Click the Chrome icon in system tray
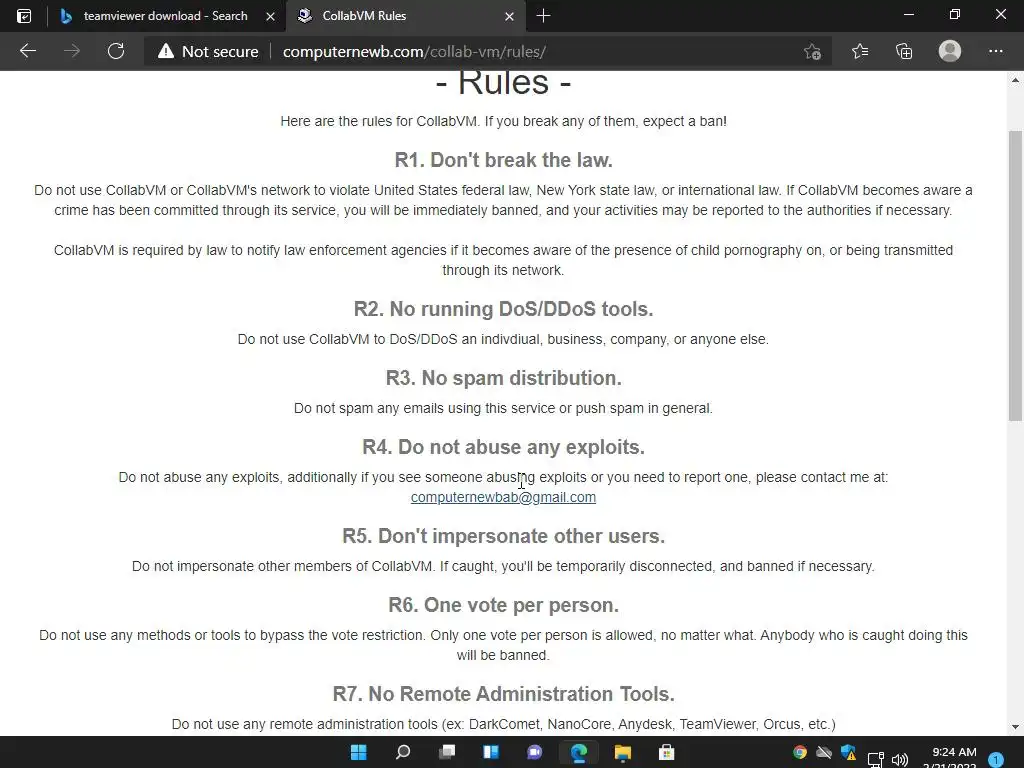The image size is (1024, 768). click(x=799, y=753)
